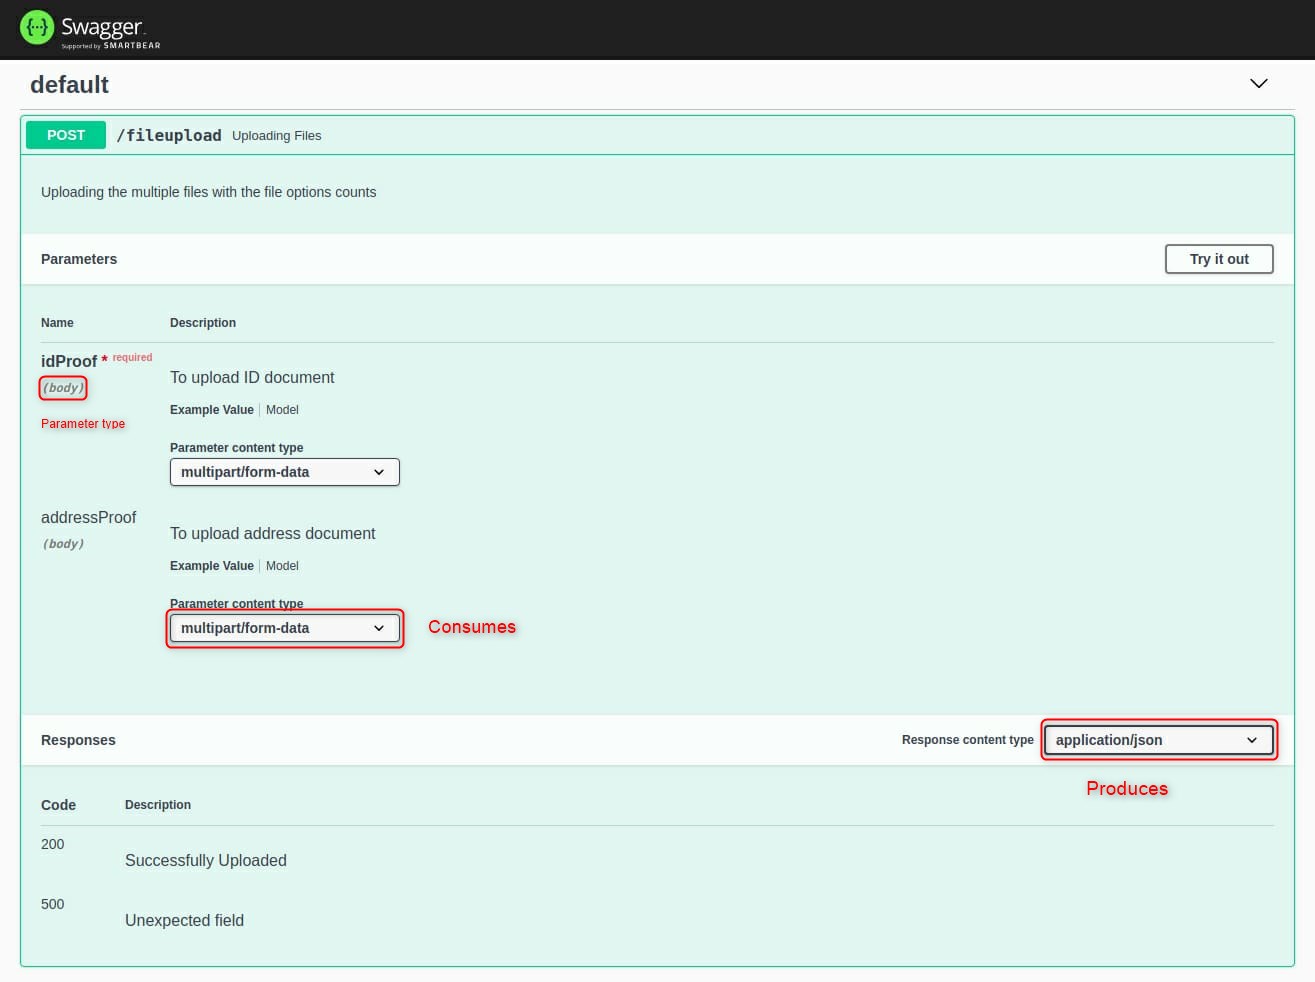Viewport: 1315px width, 982px height.
Task: Click the Swagger logo icon
Action: pyautogui.click(x=37, y=28)
